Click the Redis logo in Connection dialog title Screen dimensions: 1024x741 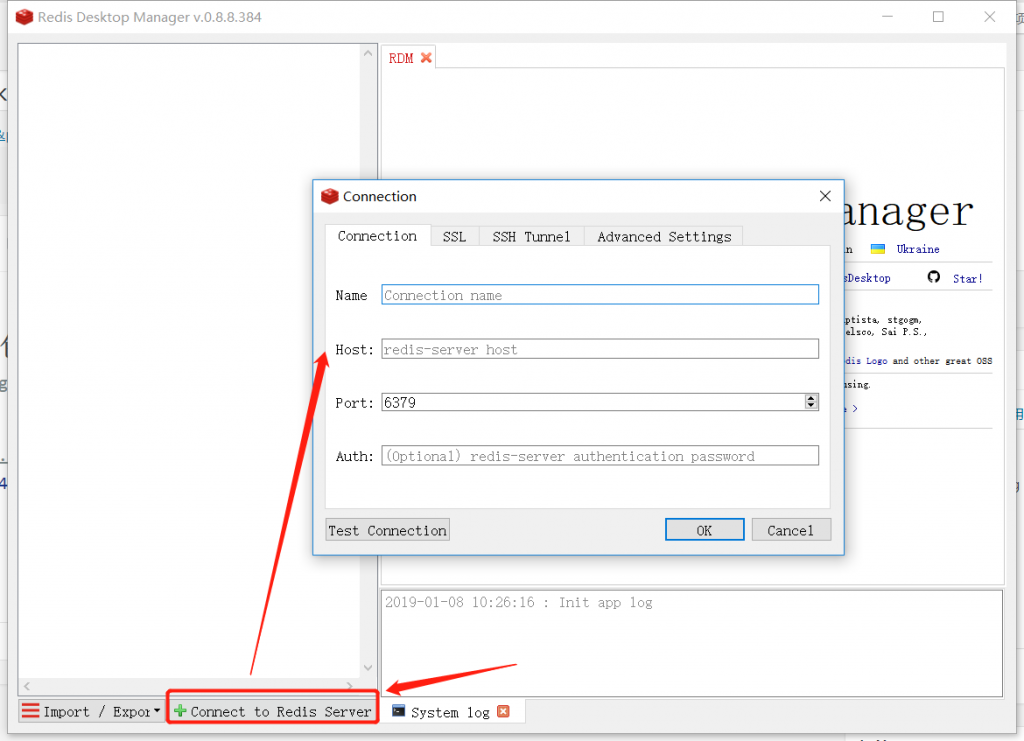(x=330, y=196)
